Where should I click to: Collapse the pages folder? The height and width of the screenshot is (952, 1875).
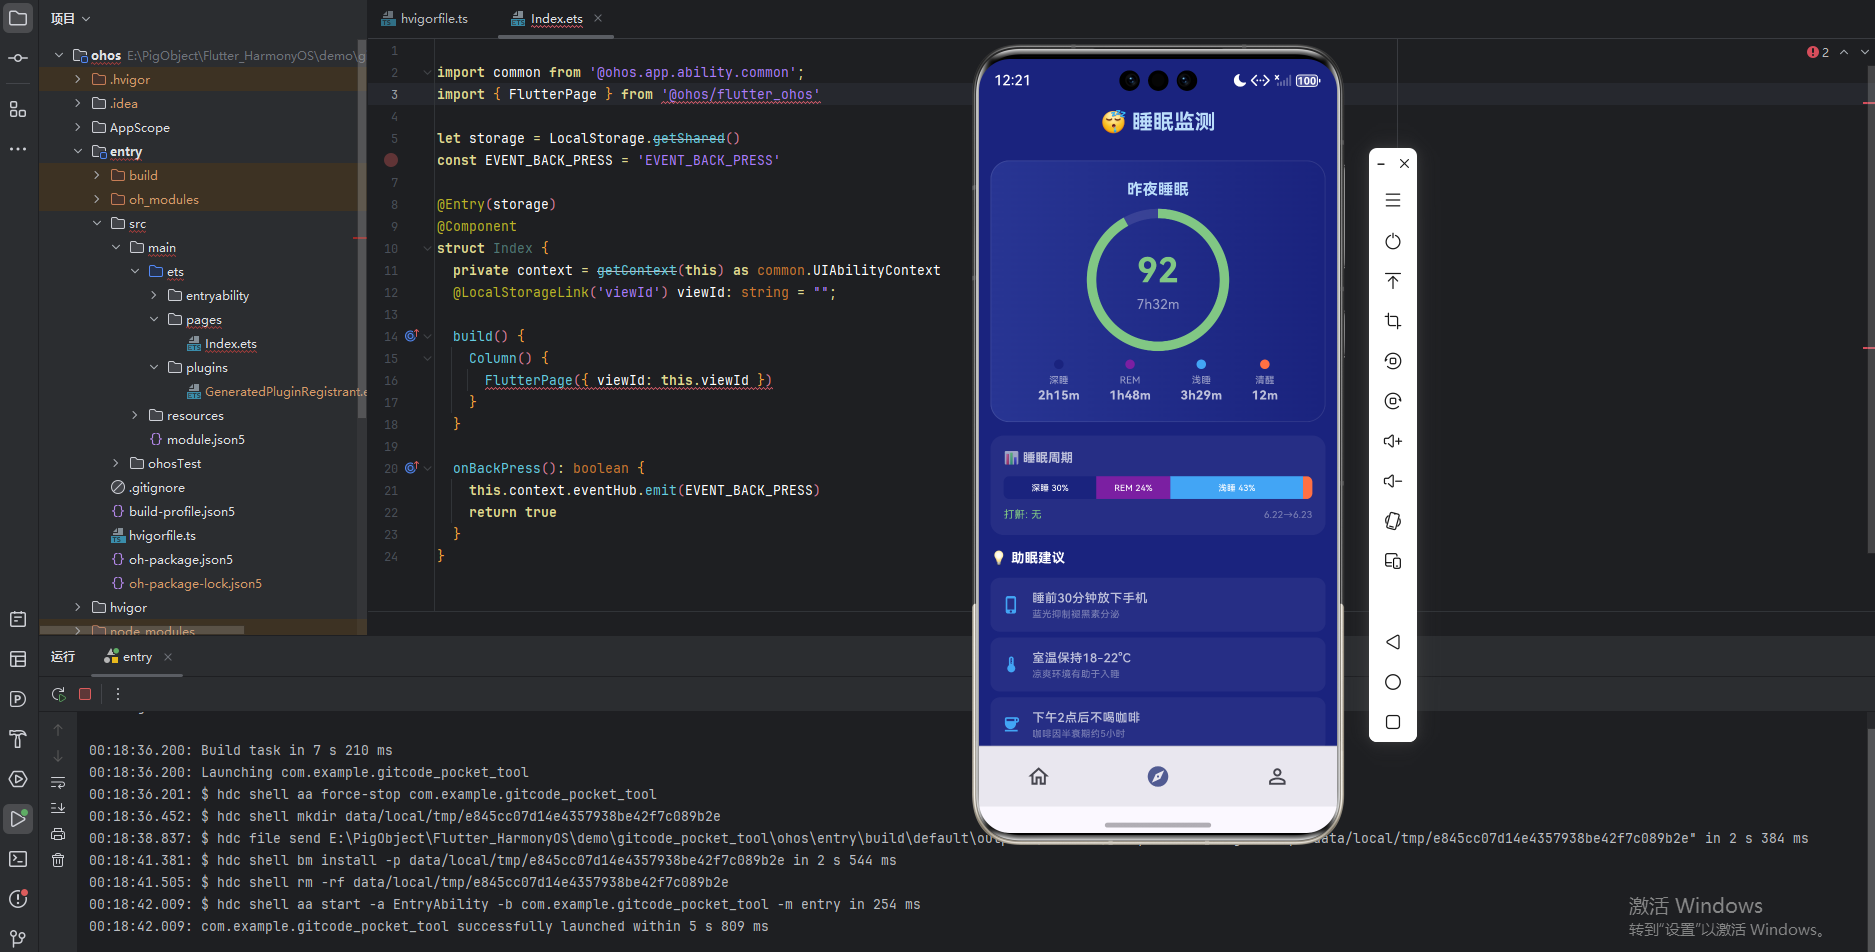pos(154,320)
